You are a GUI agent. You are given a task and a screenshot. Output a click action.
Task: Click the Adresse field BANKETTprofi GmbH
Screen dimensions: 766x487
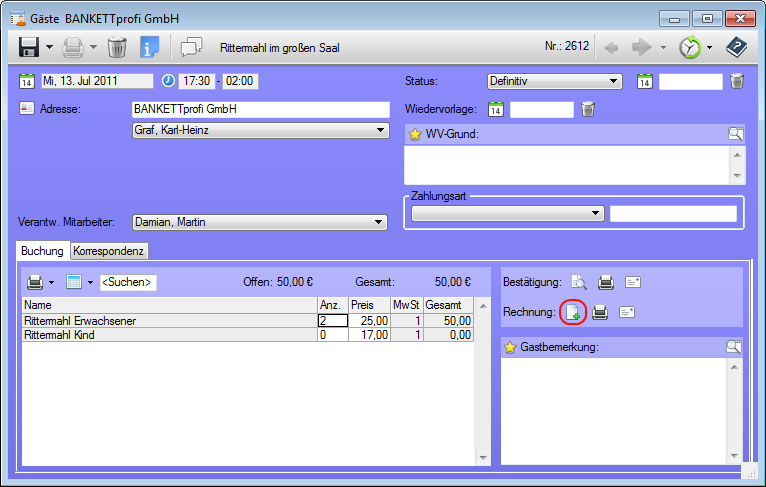(261, 109)
